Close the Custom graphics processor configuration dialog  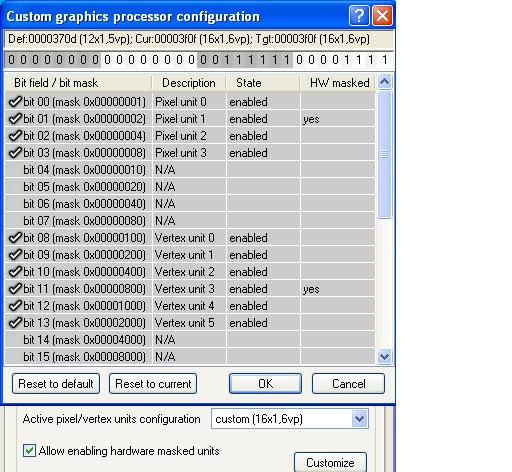point(382,15)
